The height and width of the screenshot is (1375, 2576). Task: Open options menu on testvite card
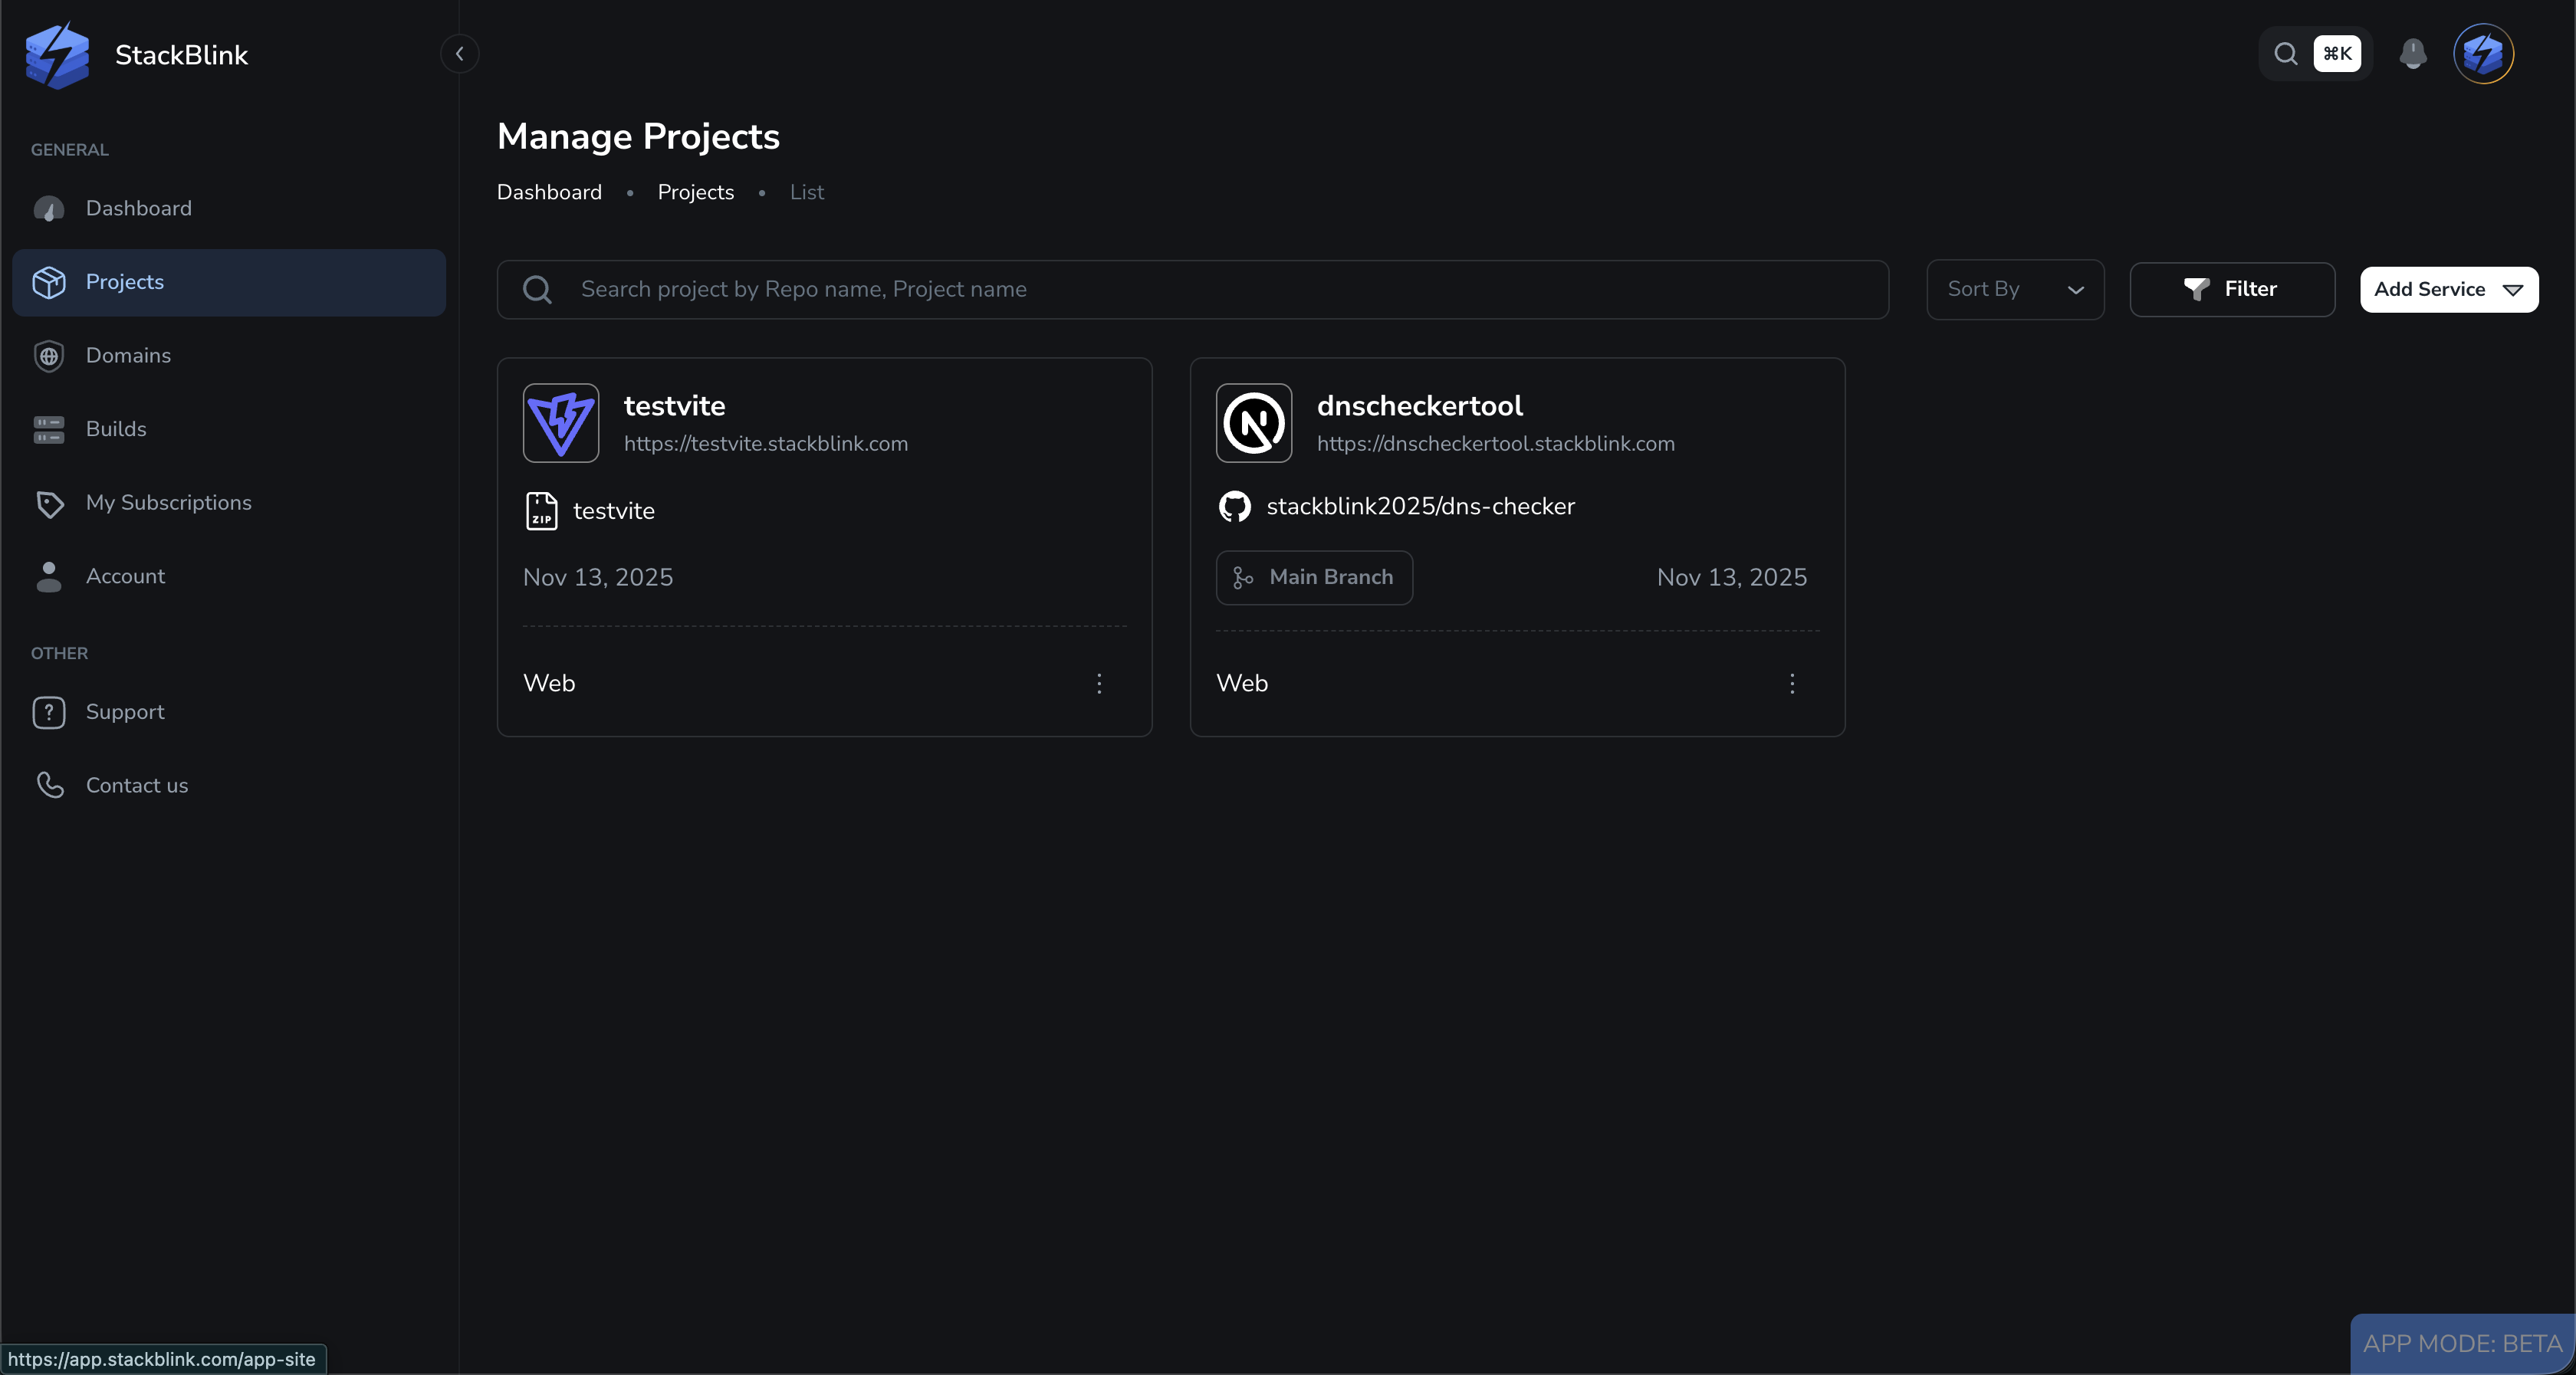point(1099,683)
